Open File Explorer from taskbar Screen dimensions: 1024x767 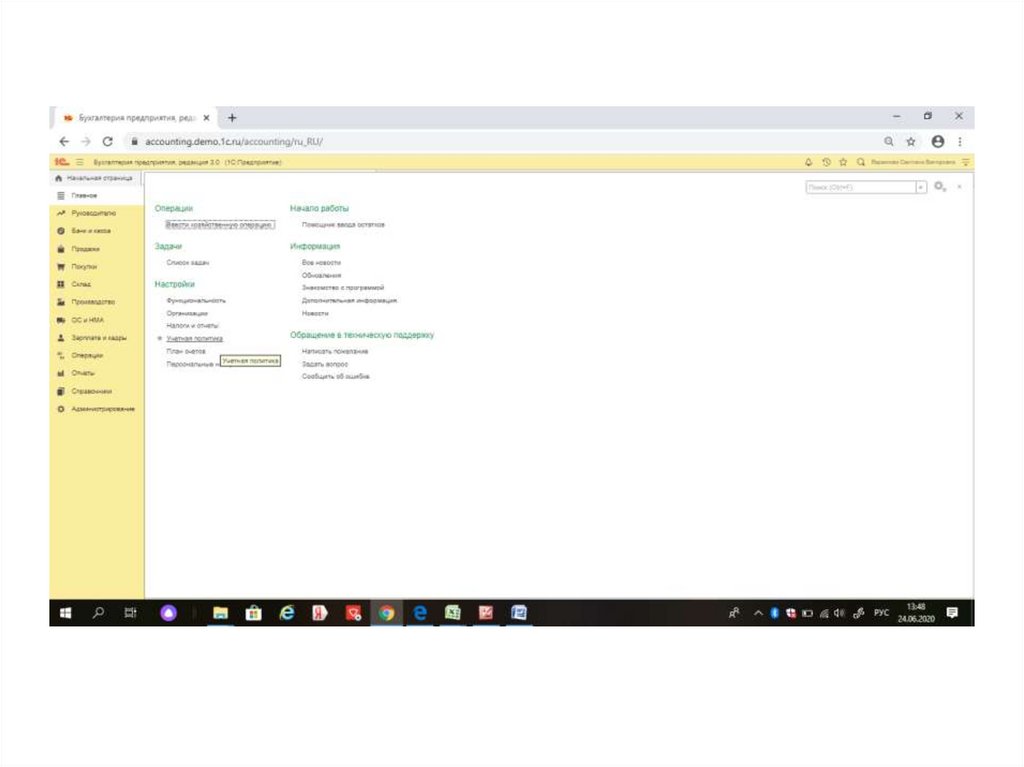pos(221,613)
